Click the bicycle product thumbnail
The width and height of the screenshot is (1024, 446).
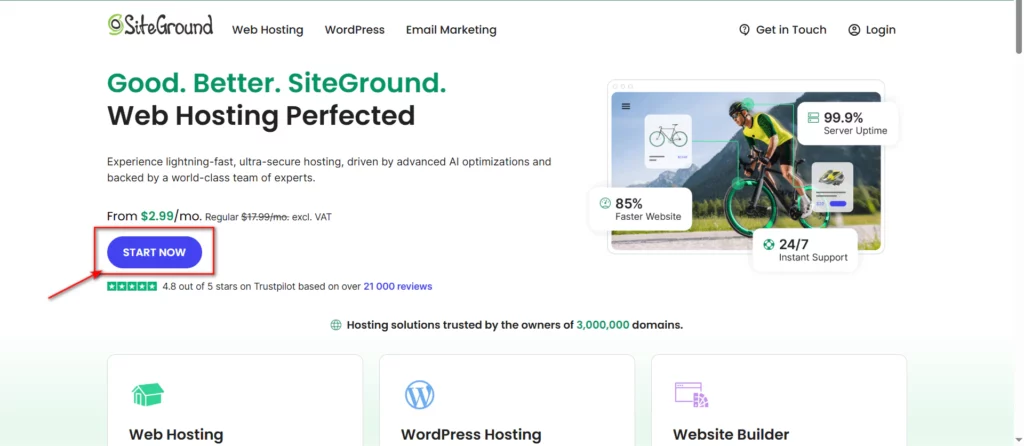click(x=668, y=142)
